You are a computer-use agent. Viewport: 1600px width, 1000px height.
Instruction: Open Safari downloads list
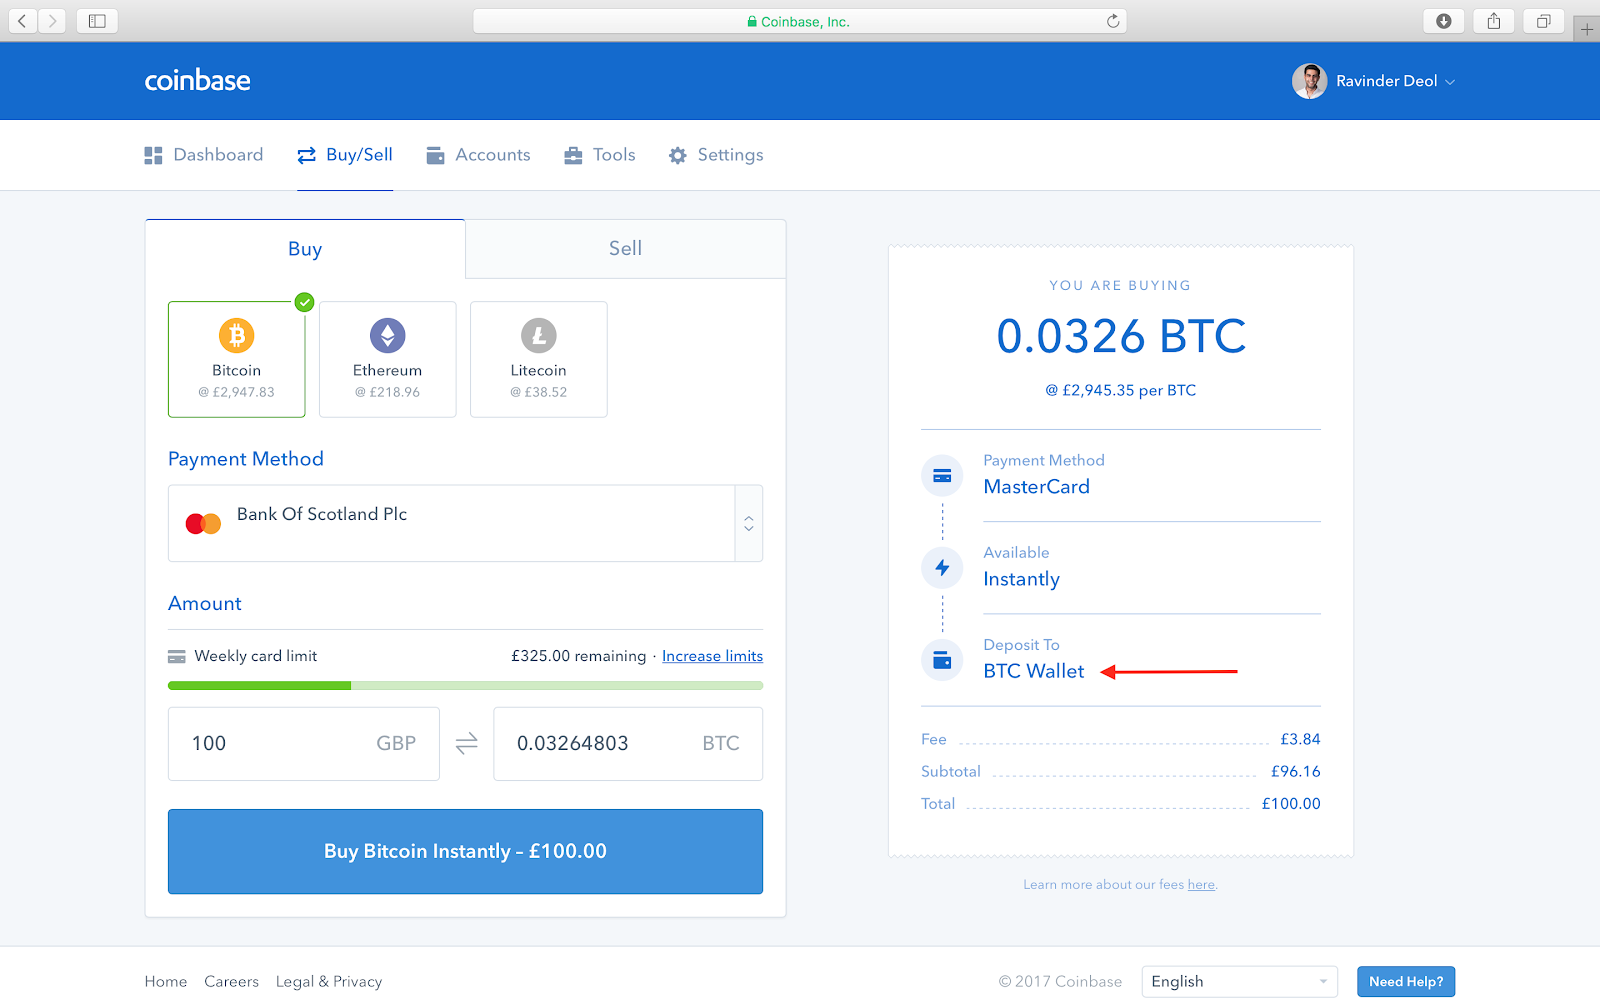point(1444,21)
